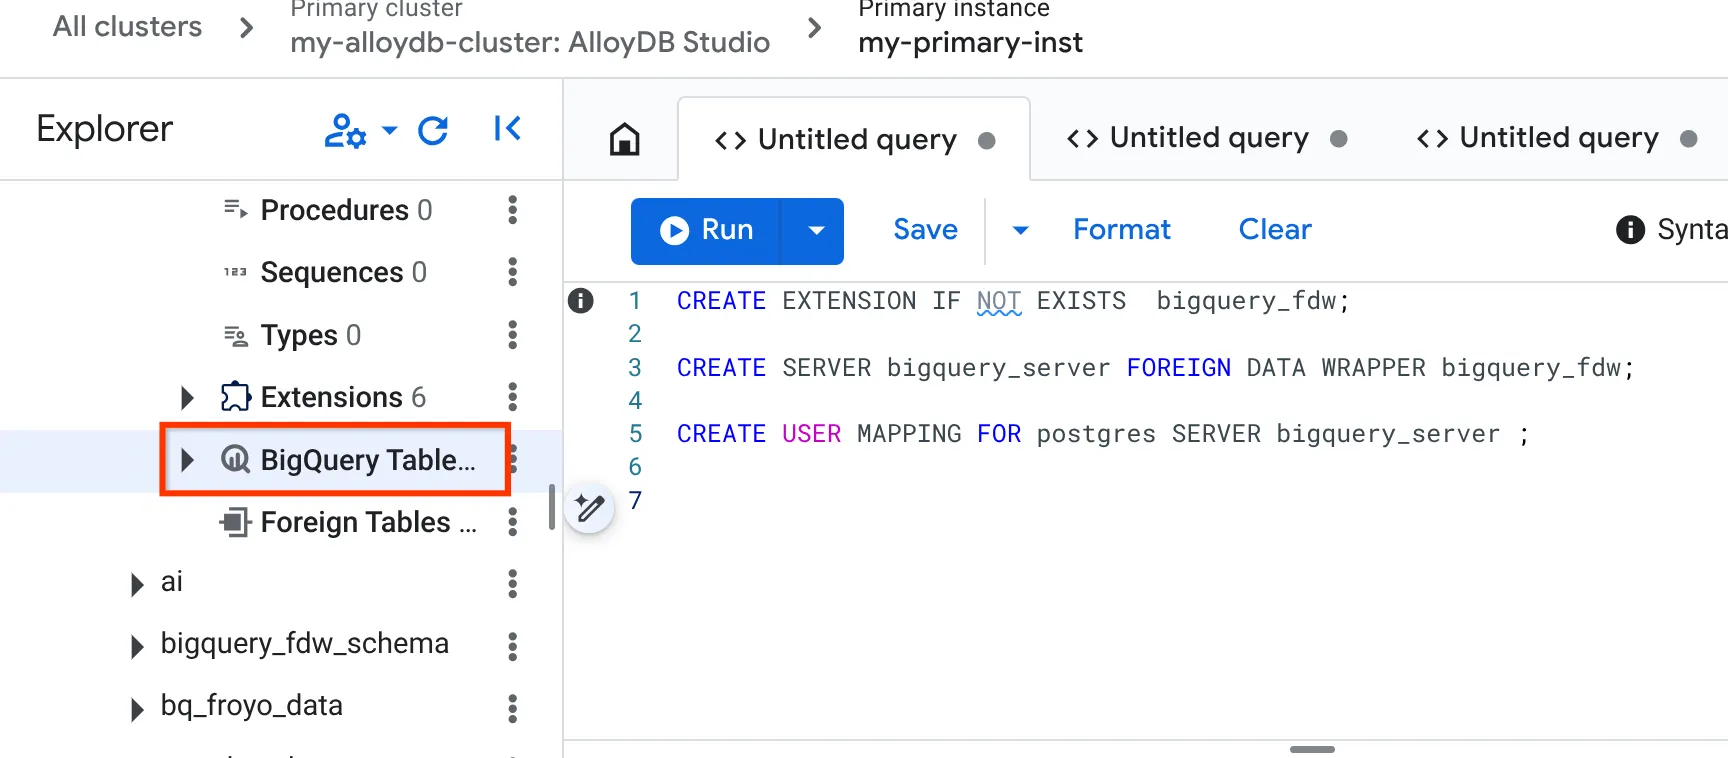Expand the ai schema

(x=137, y=584)
